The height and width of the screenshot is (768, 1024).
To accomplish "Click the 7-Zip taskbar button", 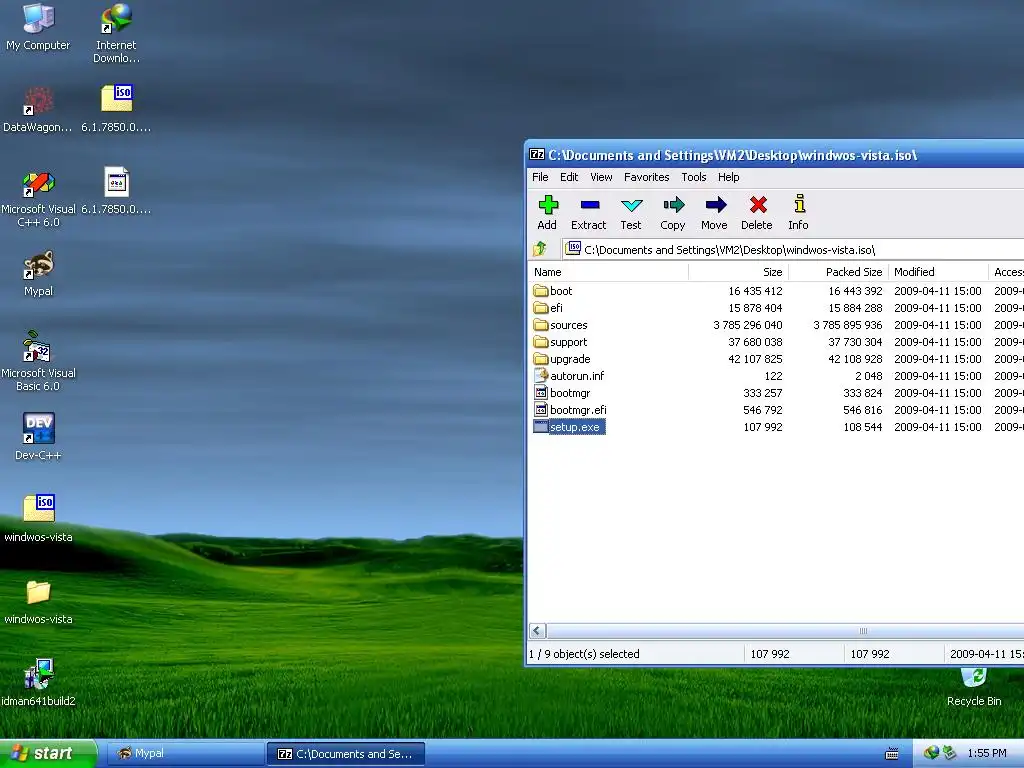I will click(x=346, y=754).
